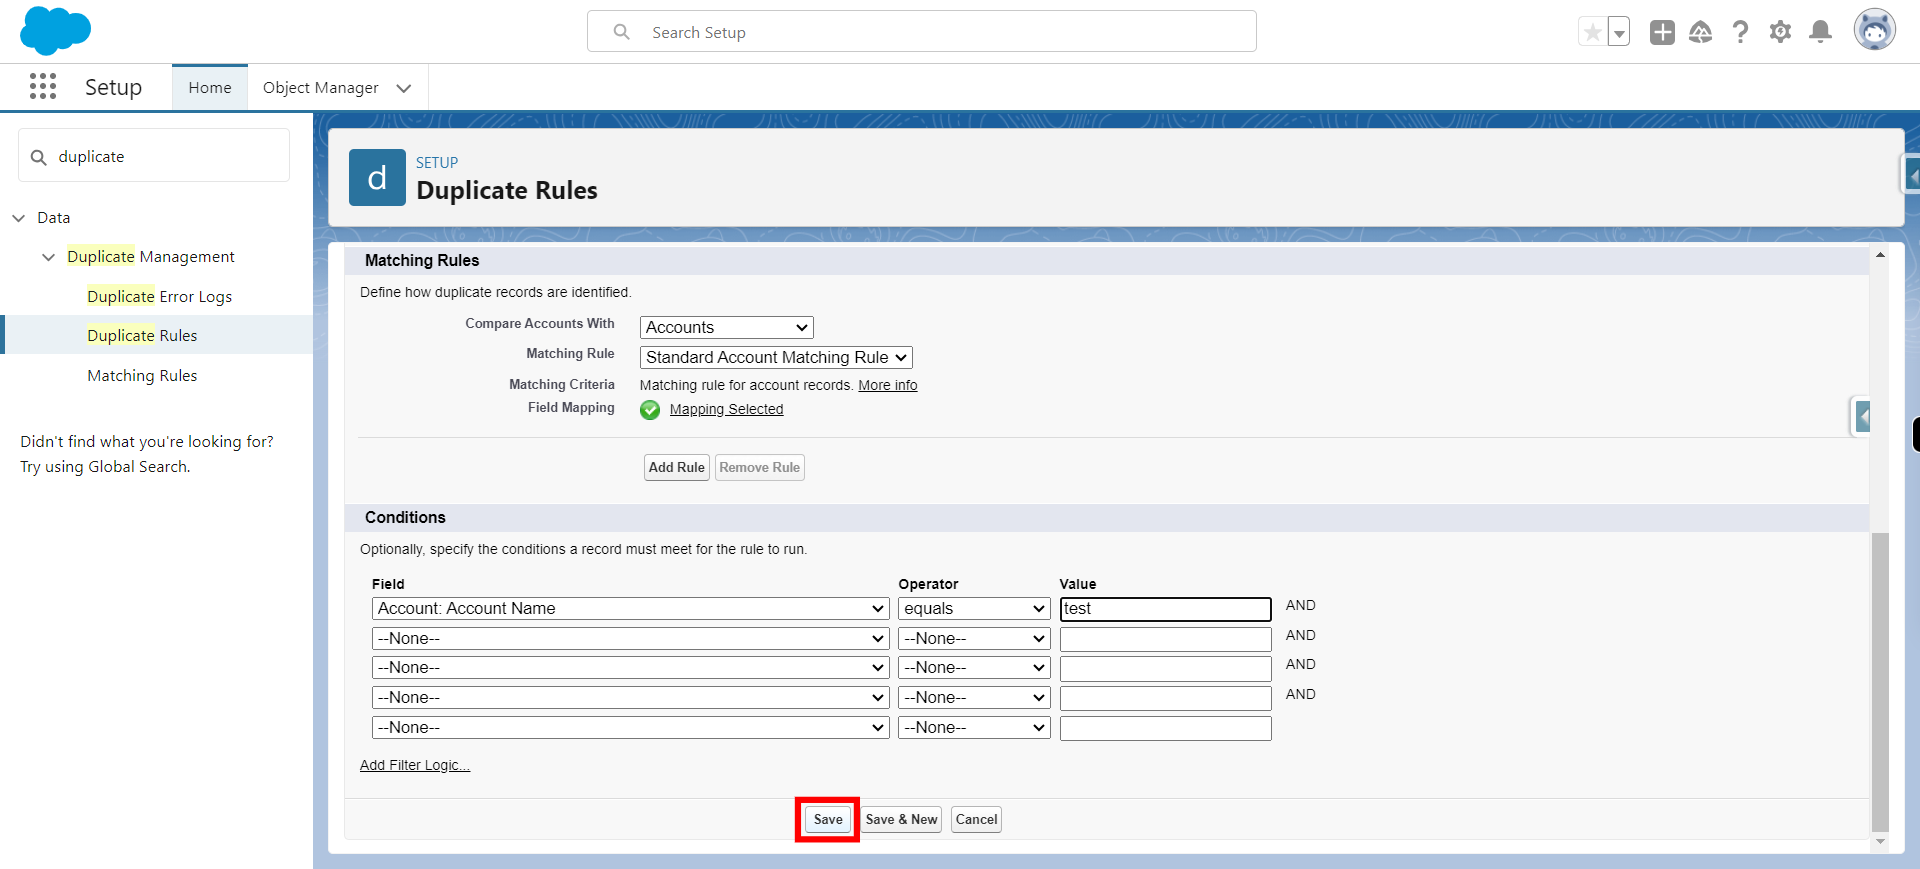This screenshot has height=869, width=1920.
Task: Open the second row Operator dropdown
Action: coord(974,638)
